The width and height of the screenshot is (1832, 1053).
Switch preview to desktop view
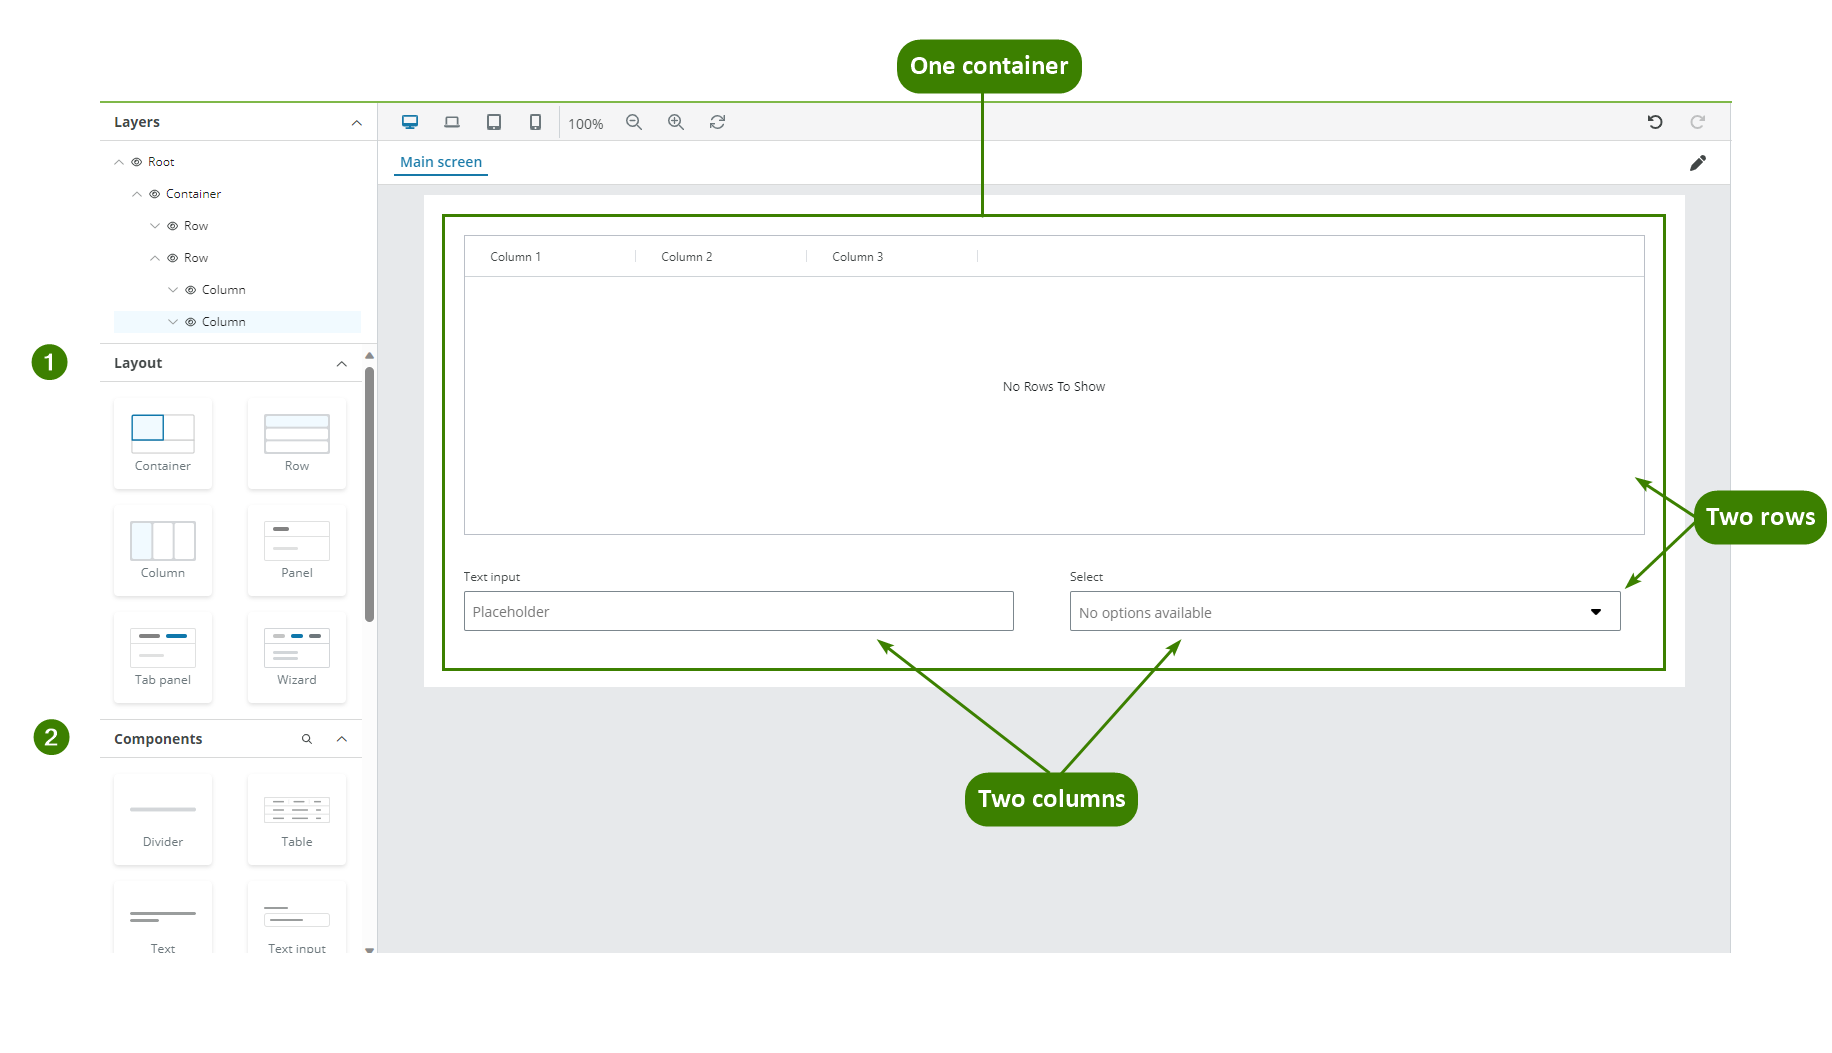point(410,121)
